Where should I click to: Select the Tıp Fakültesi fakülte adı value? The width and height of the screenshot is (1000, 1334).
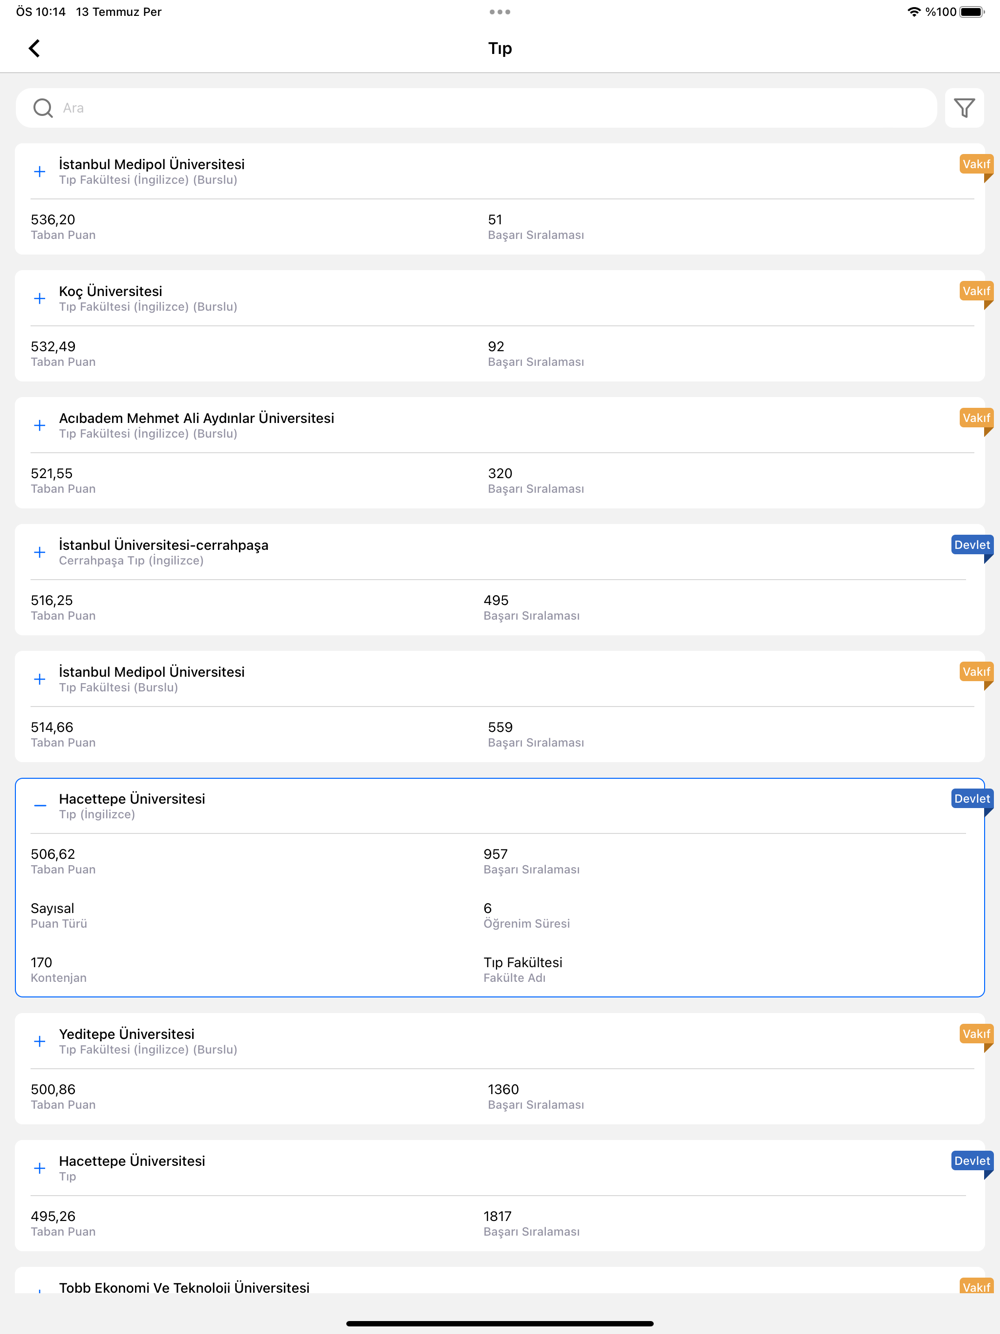click(523, 963)
